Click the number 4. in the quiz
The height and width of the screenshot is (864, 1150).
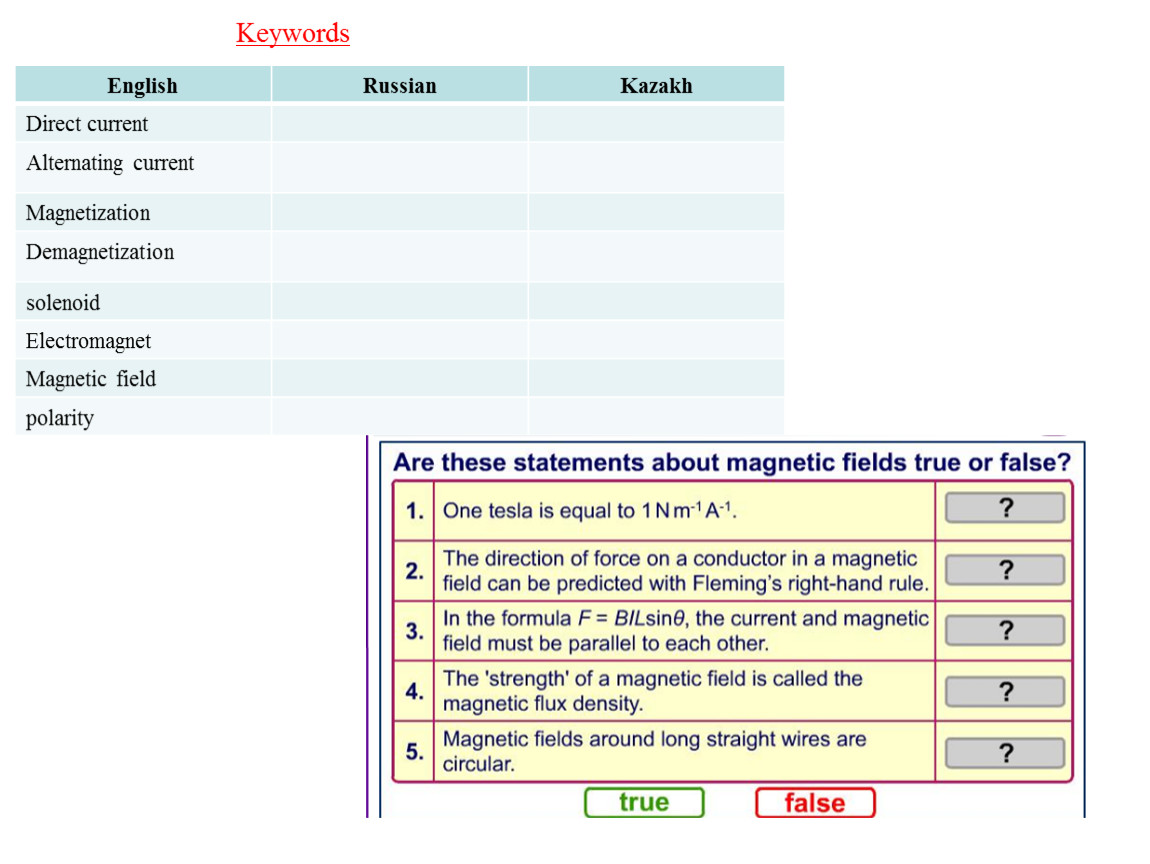(x=414, y=691)
